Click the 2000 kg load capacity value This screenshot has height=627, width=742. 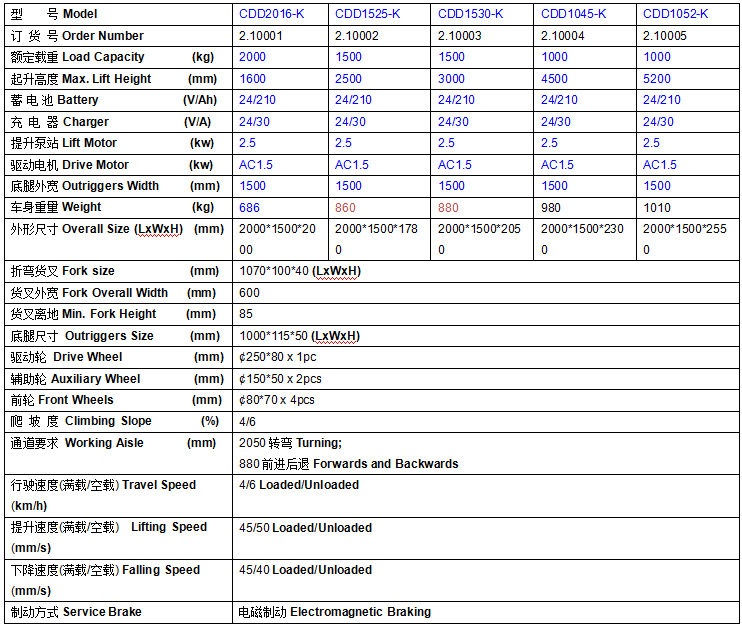point(253,57)
